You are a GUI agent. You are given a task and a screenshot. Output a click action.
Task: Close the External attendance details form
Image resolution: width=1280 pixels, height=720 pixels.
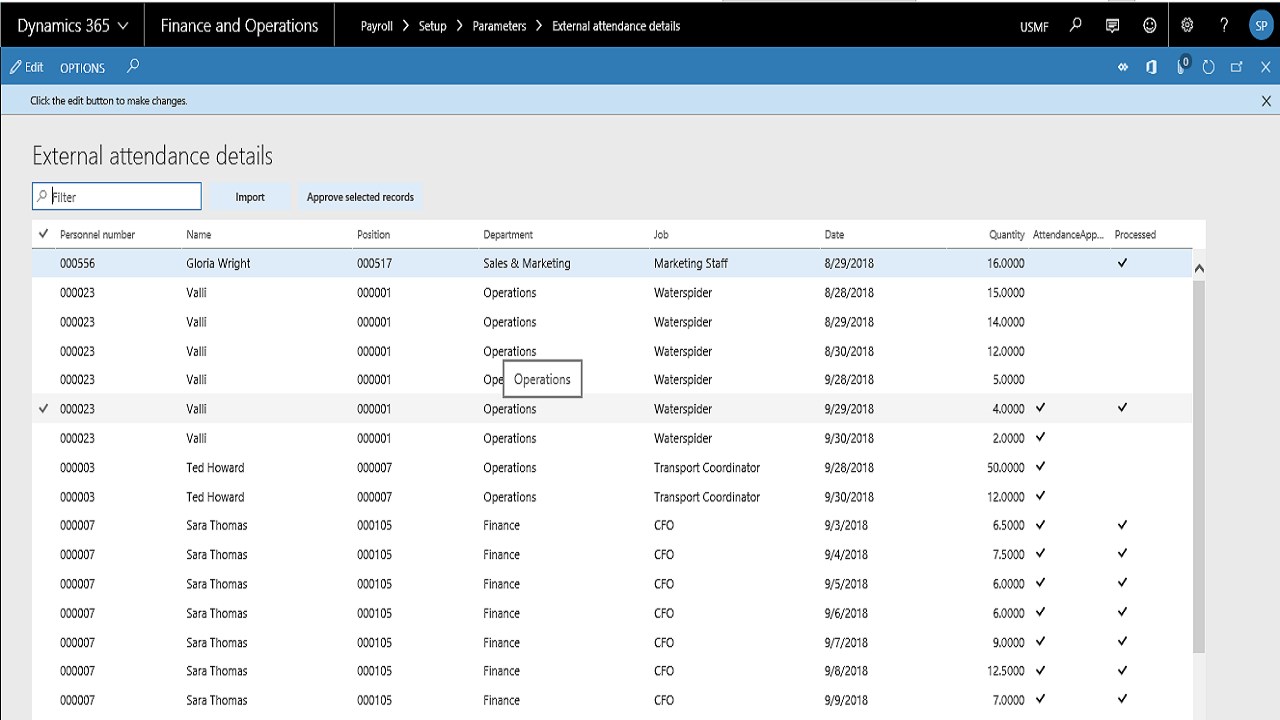click(x=1265, y=67)
